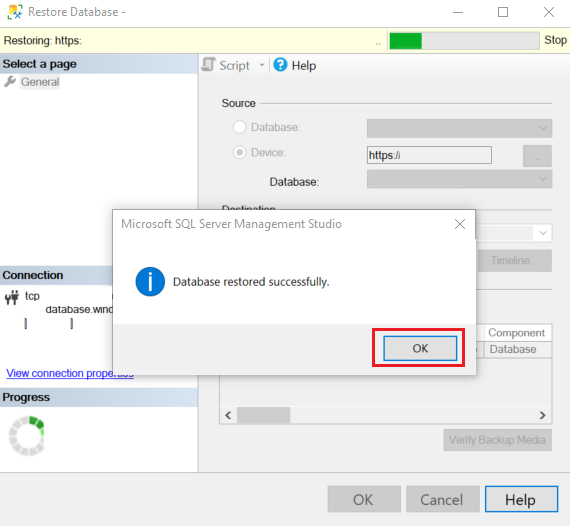This screenshot has height=526, width=570.
Task: Click OK in the success message dialog
Action: 420,348
